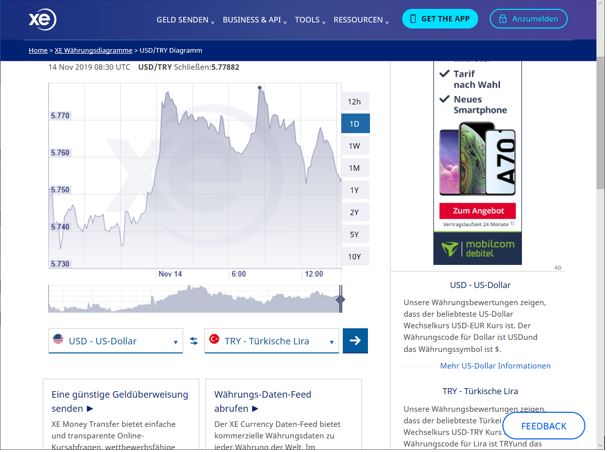
Task: Click the smartphone ad image
Action: [477, 159]
